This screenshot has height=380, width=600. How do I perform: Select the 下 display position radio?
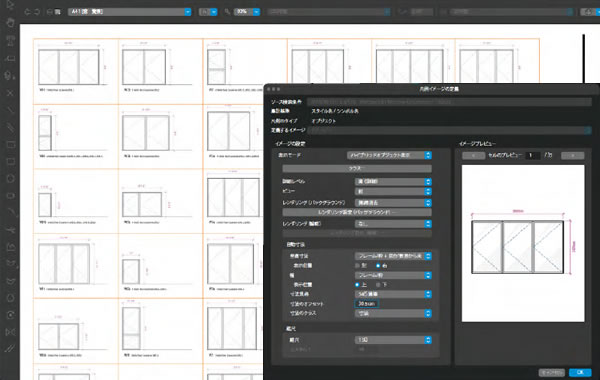click(378, 285)
